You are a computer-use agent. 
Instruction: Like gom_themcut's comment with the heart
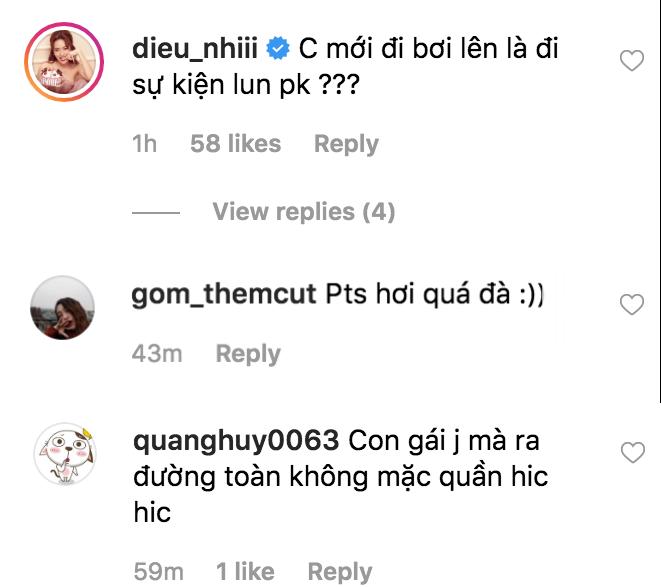pyautogui.click(x=632, y=304)
